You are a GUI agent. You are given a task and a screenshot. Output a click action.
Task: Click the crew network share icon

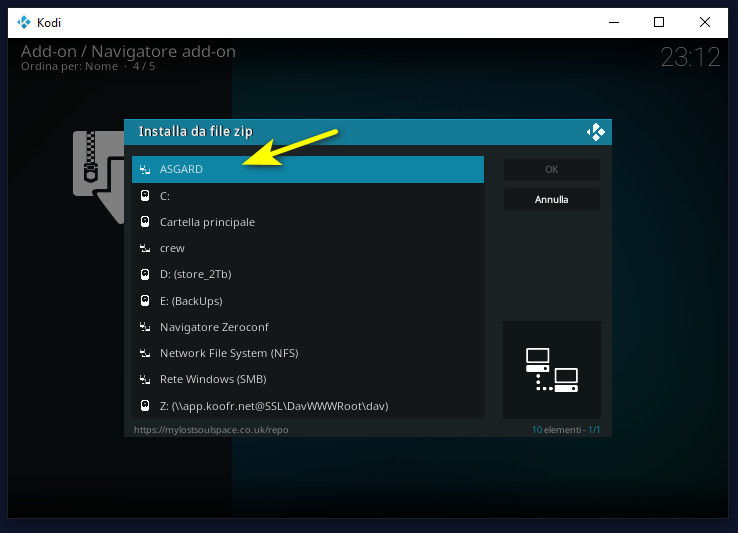(145, 248)
